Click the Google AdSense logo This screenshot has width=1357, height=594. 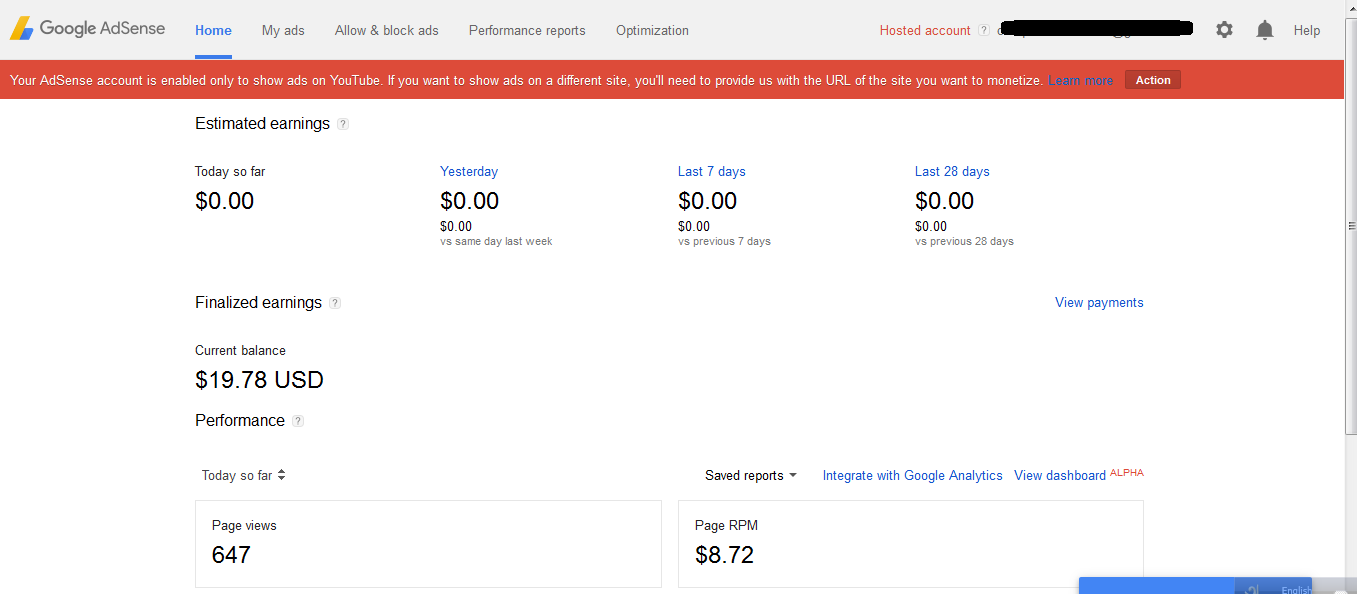click(87, 29)
